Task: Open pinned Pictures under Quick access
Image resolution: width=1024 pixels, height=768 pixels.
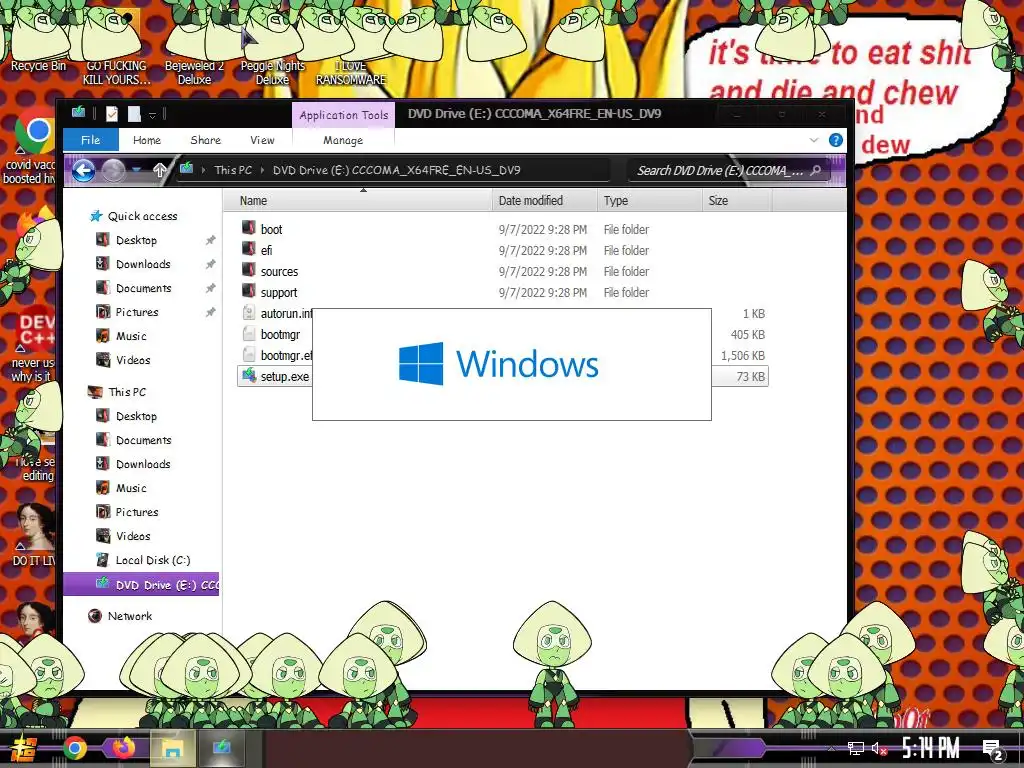Action: [x=136, y=312]
